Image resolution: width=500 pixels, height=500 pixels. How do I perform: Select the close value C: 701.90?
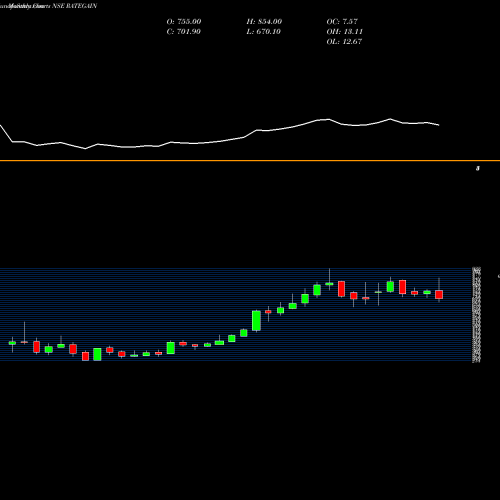[183, 32]
